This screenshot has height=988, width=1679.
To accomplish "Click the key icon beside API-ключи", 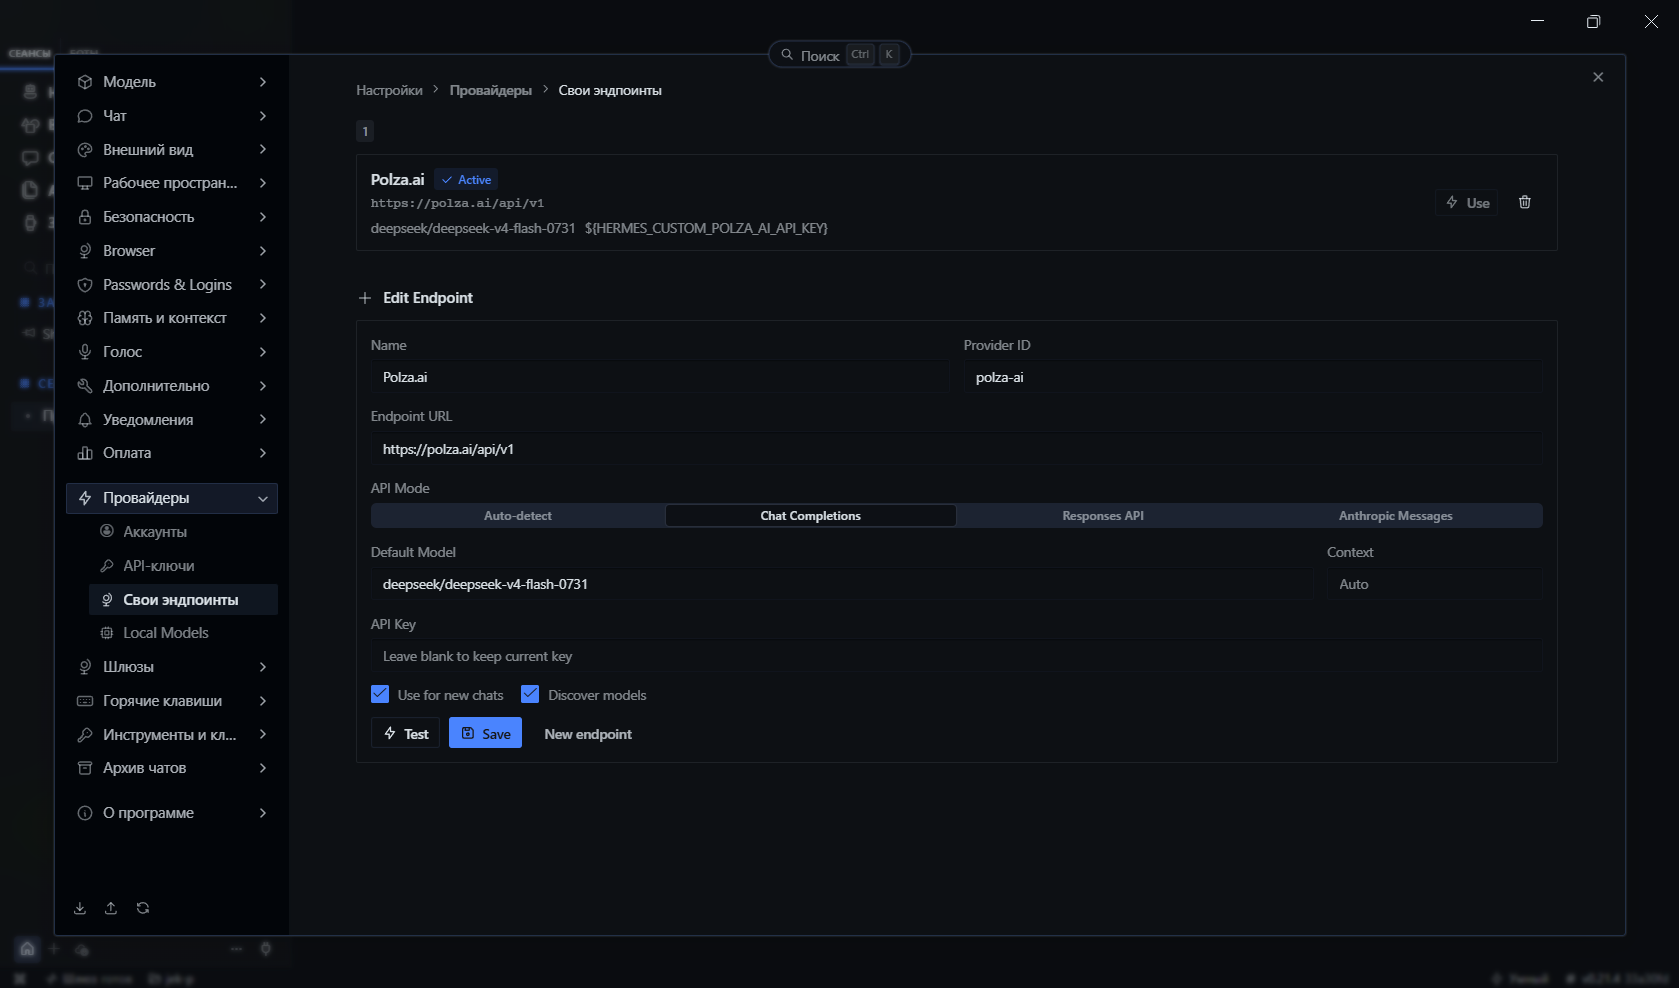I will point(107,566).
